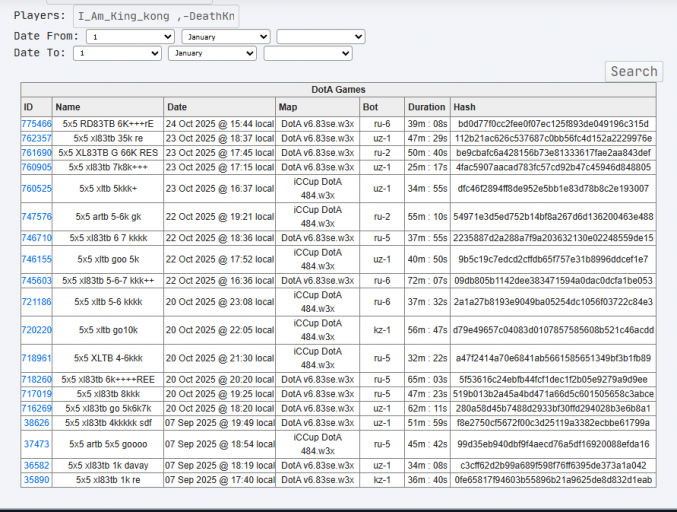
Task: Select game name '5x5 XL83TB G 66K RES'
Action: (x=108, y=153)
